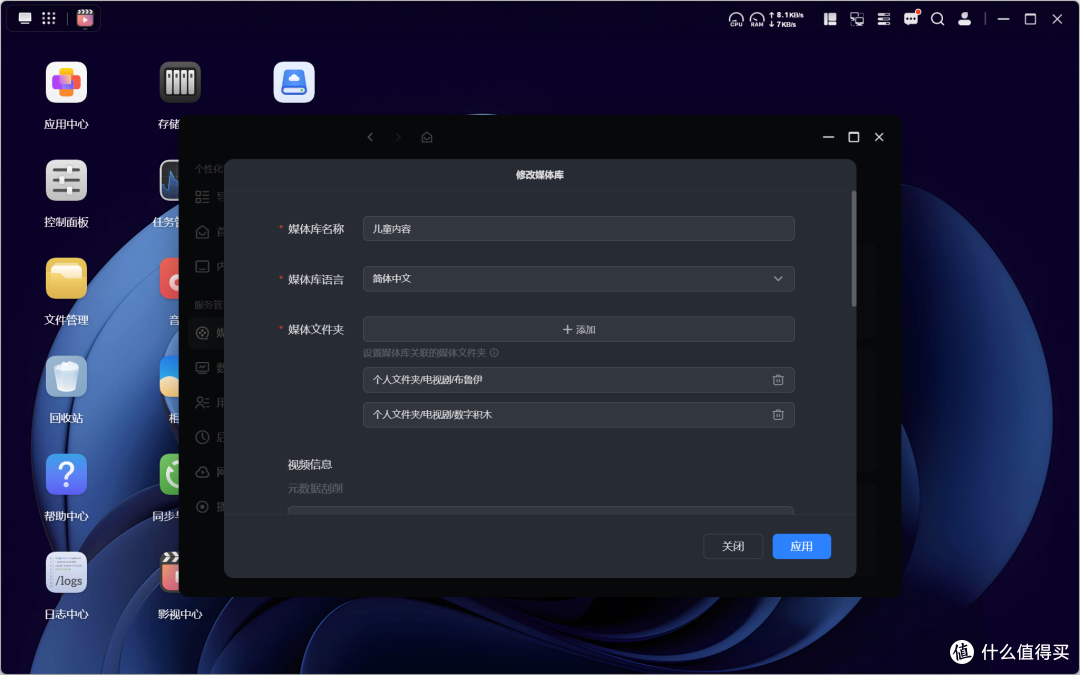Click the CPU usage gauge in top bar

pos(736,19)
